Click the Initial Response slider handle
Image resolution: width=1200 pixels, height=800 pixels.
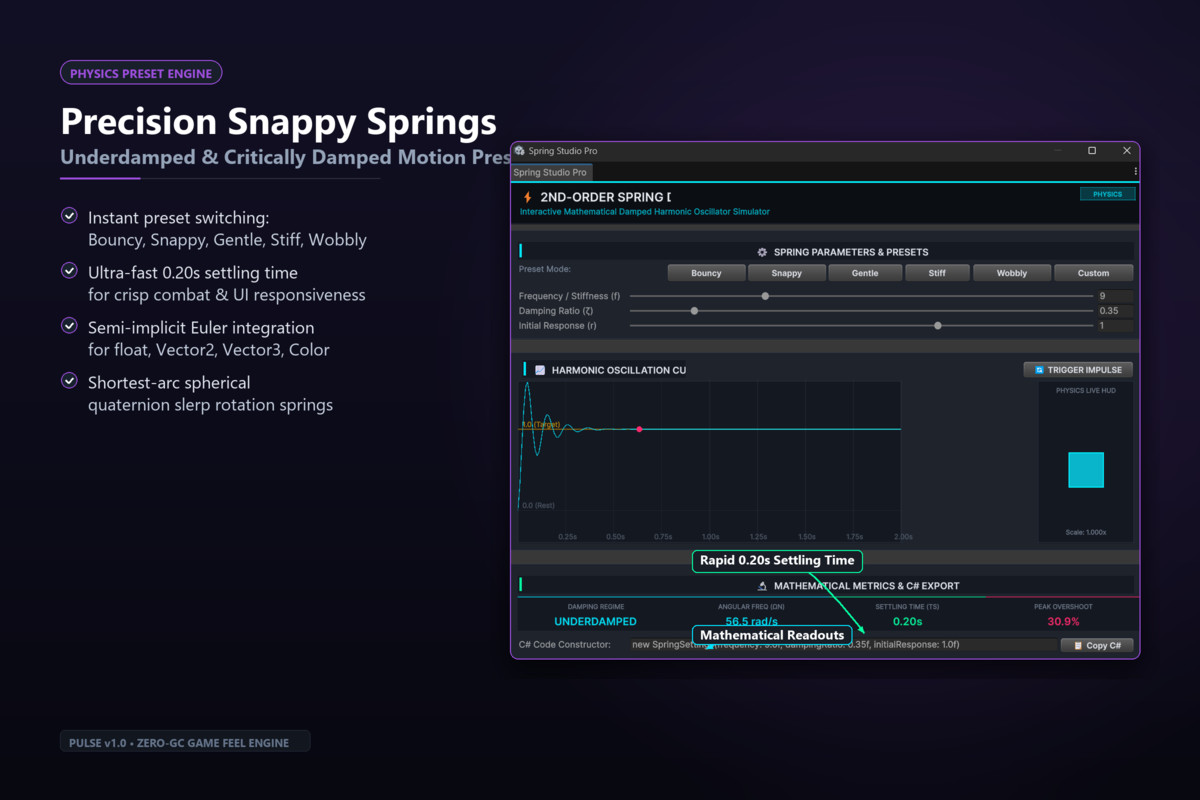point(937,326)
